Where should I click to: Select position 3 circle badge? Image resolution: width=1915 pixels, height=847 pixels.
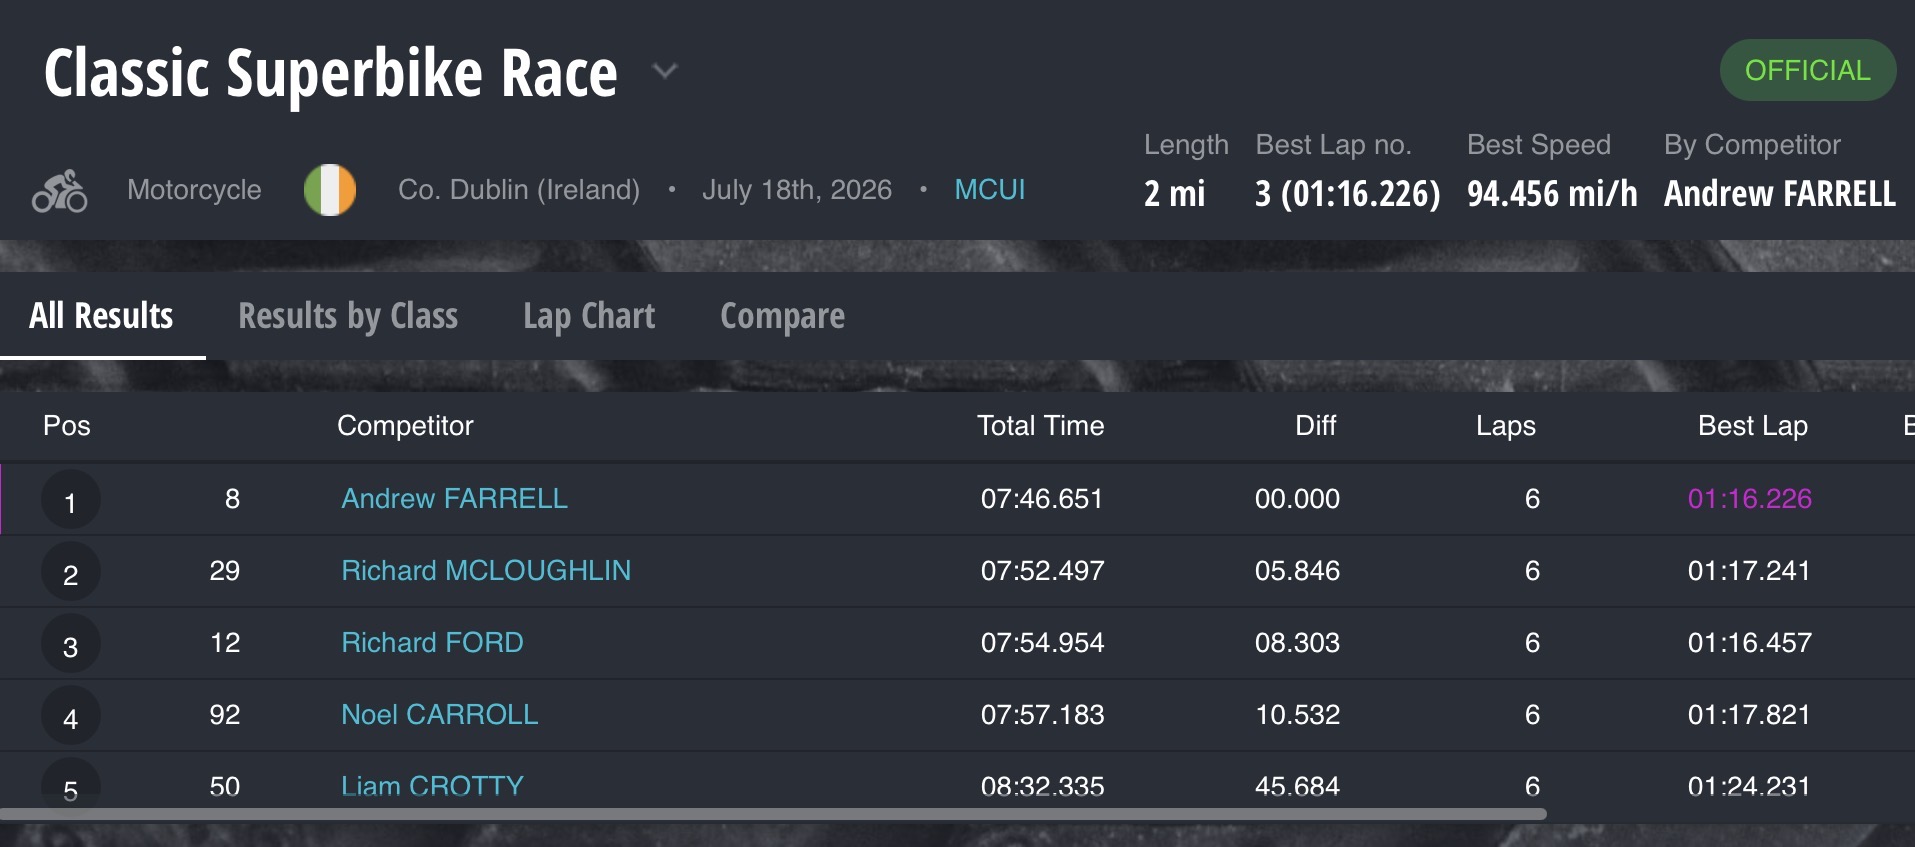coord(70,644)
